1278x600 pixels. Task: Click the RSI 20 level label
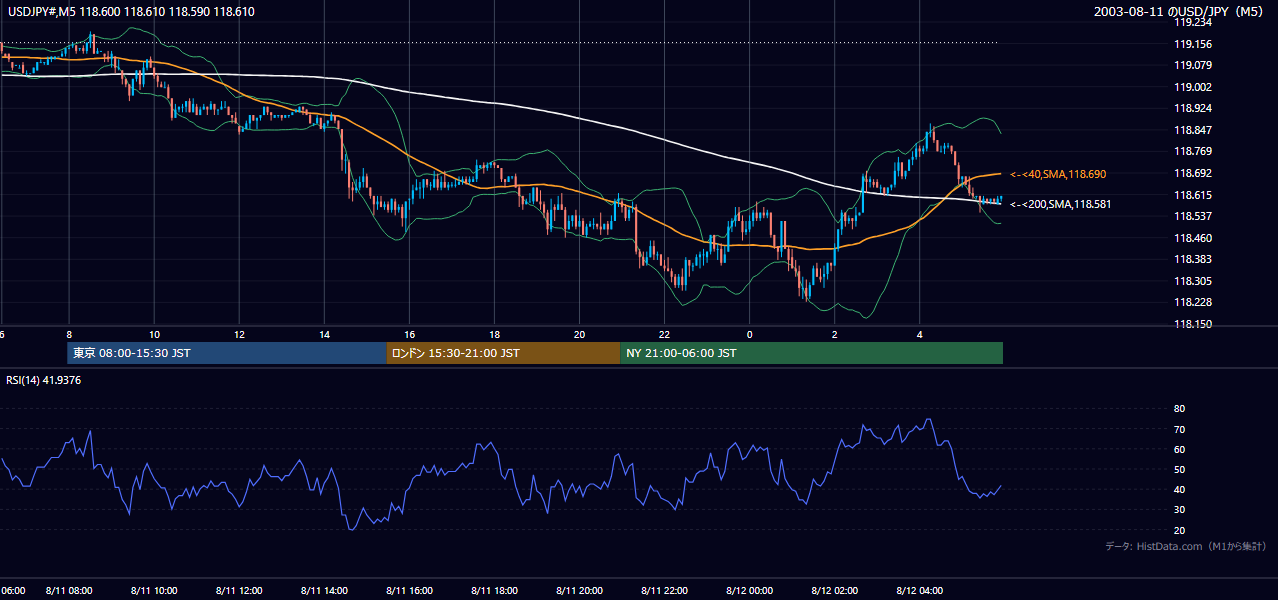[x=1179, y=530]
